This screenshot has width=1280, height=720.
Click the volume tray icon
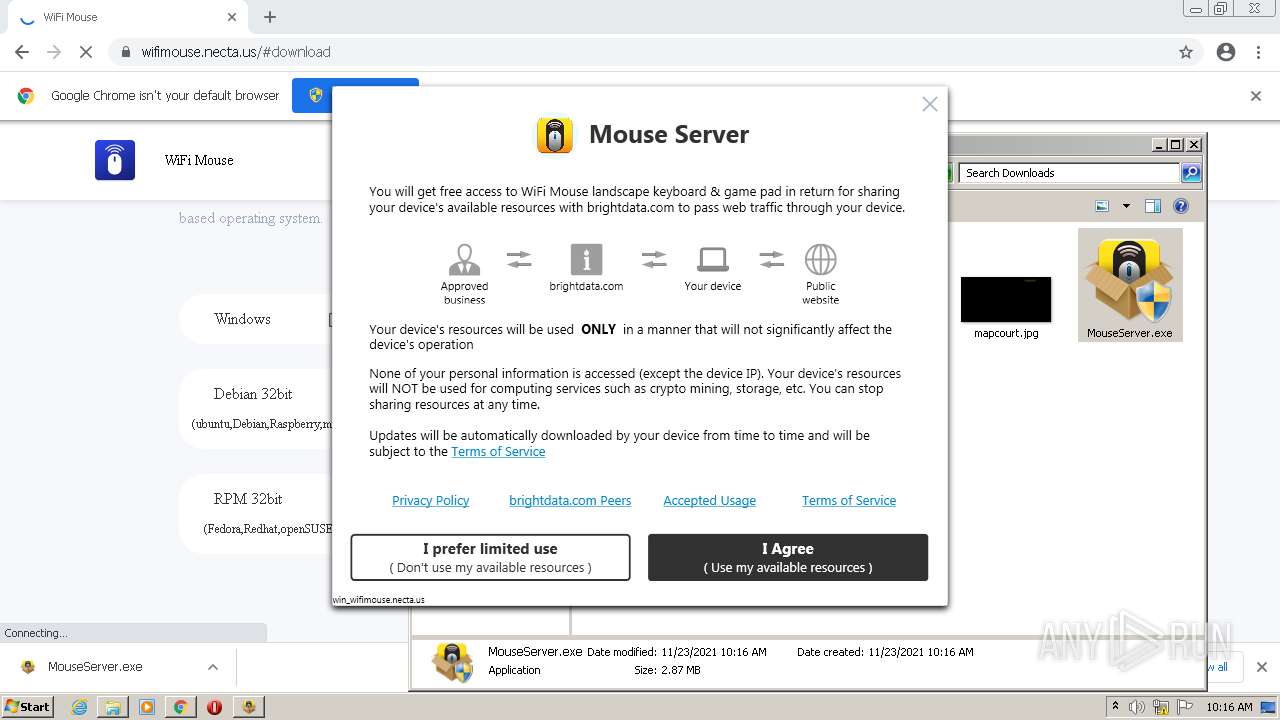1137,707
